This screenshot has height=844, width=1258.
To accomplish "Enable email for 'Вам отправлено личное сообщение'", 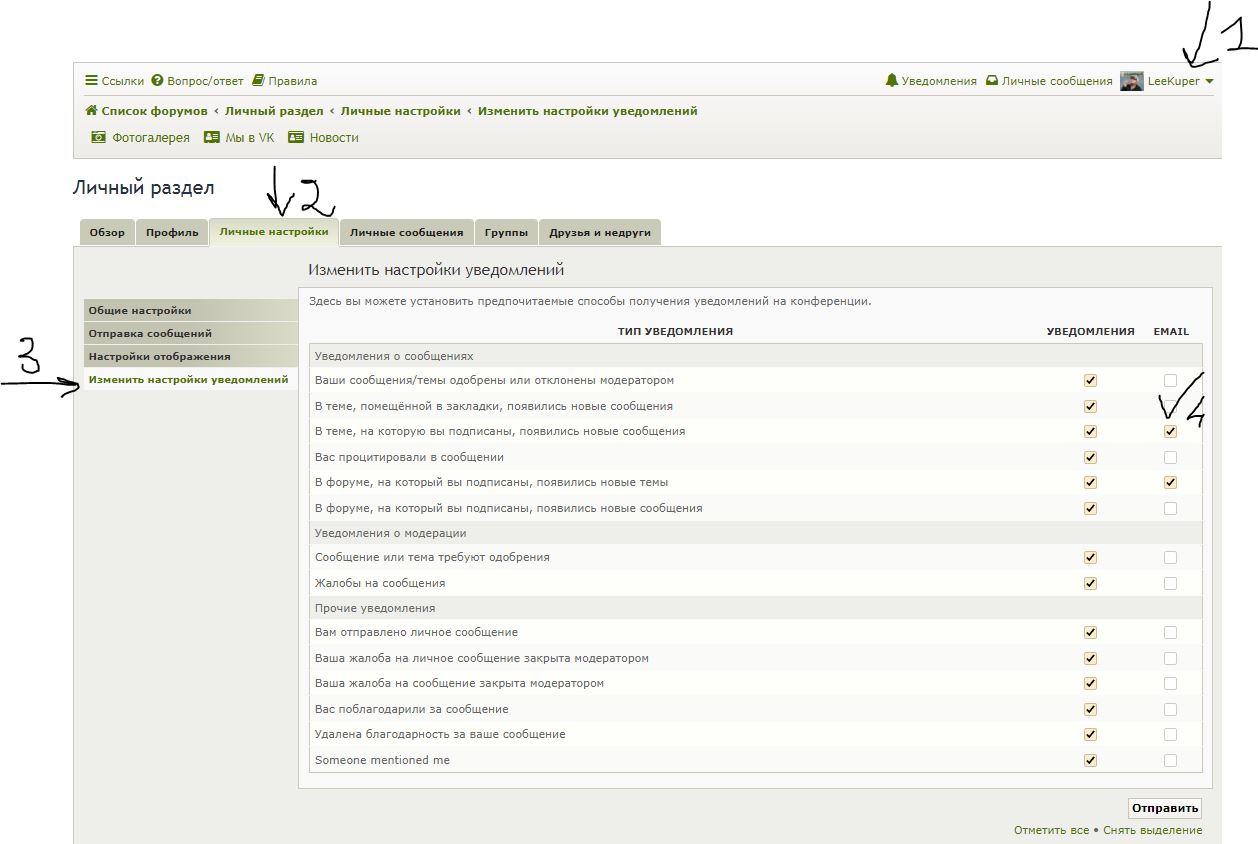I will tap(1170, 633).
